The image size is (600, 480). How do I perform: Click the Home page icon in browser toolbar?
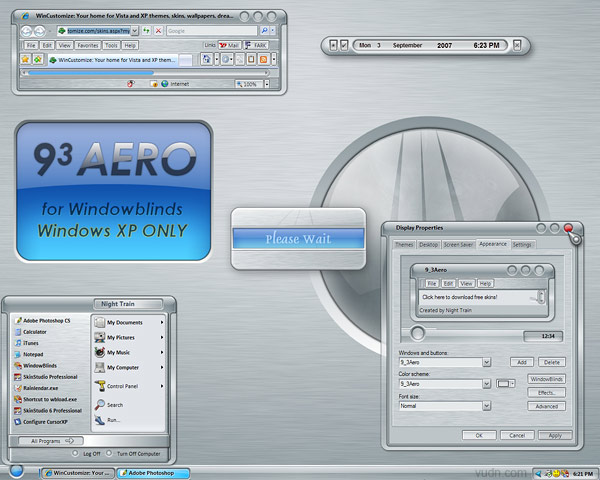[x=207, y=59]
